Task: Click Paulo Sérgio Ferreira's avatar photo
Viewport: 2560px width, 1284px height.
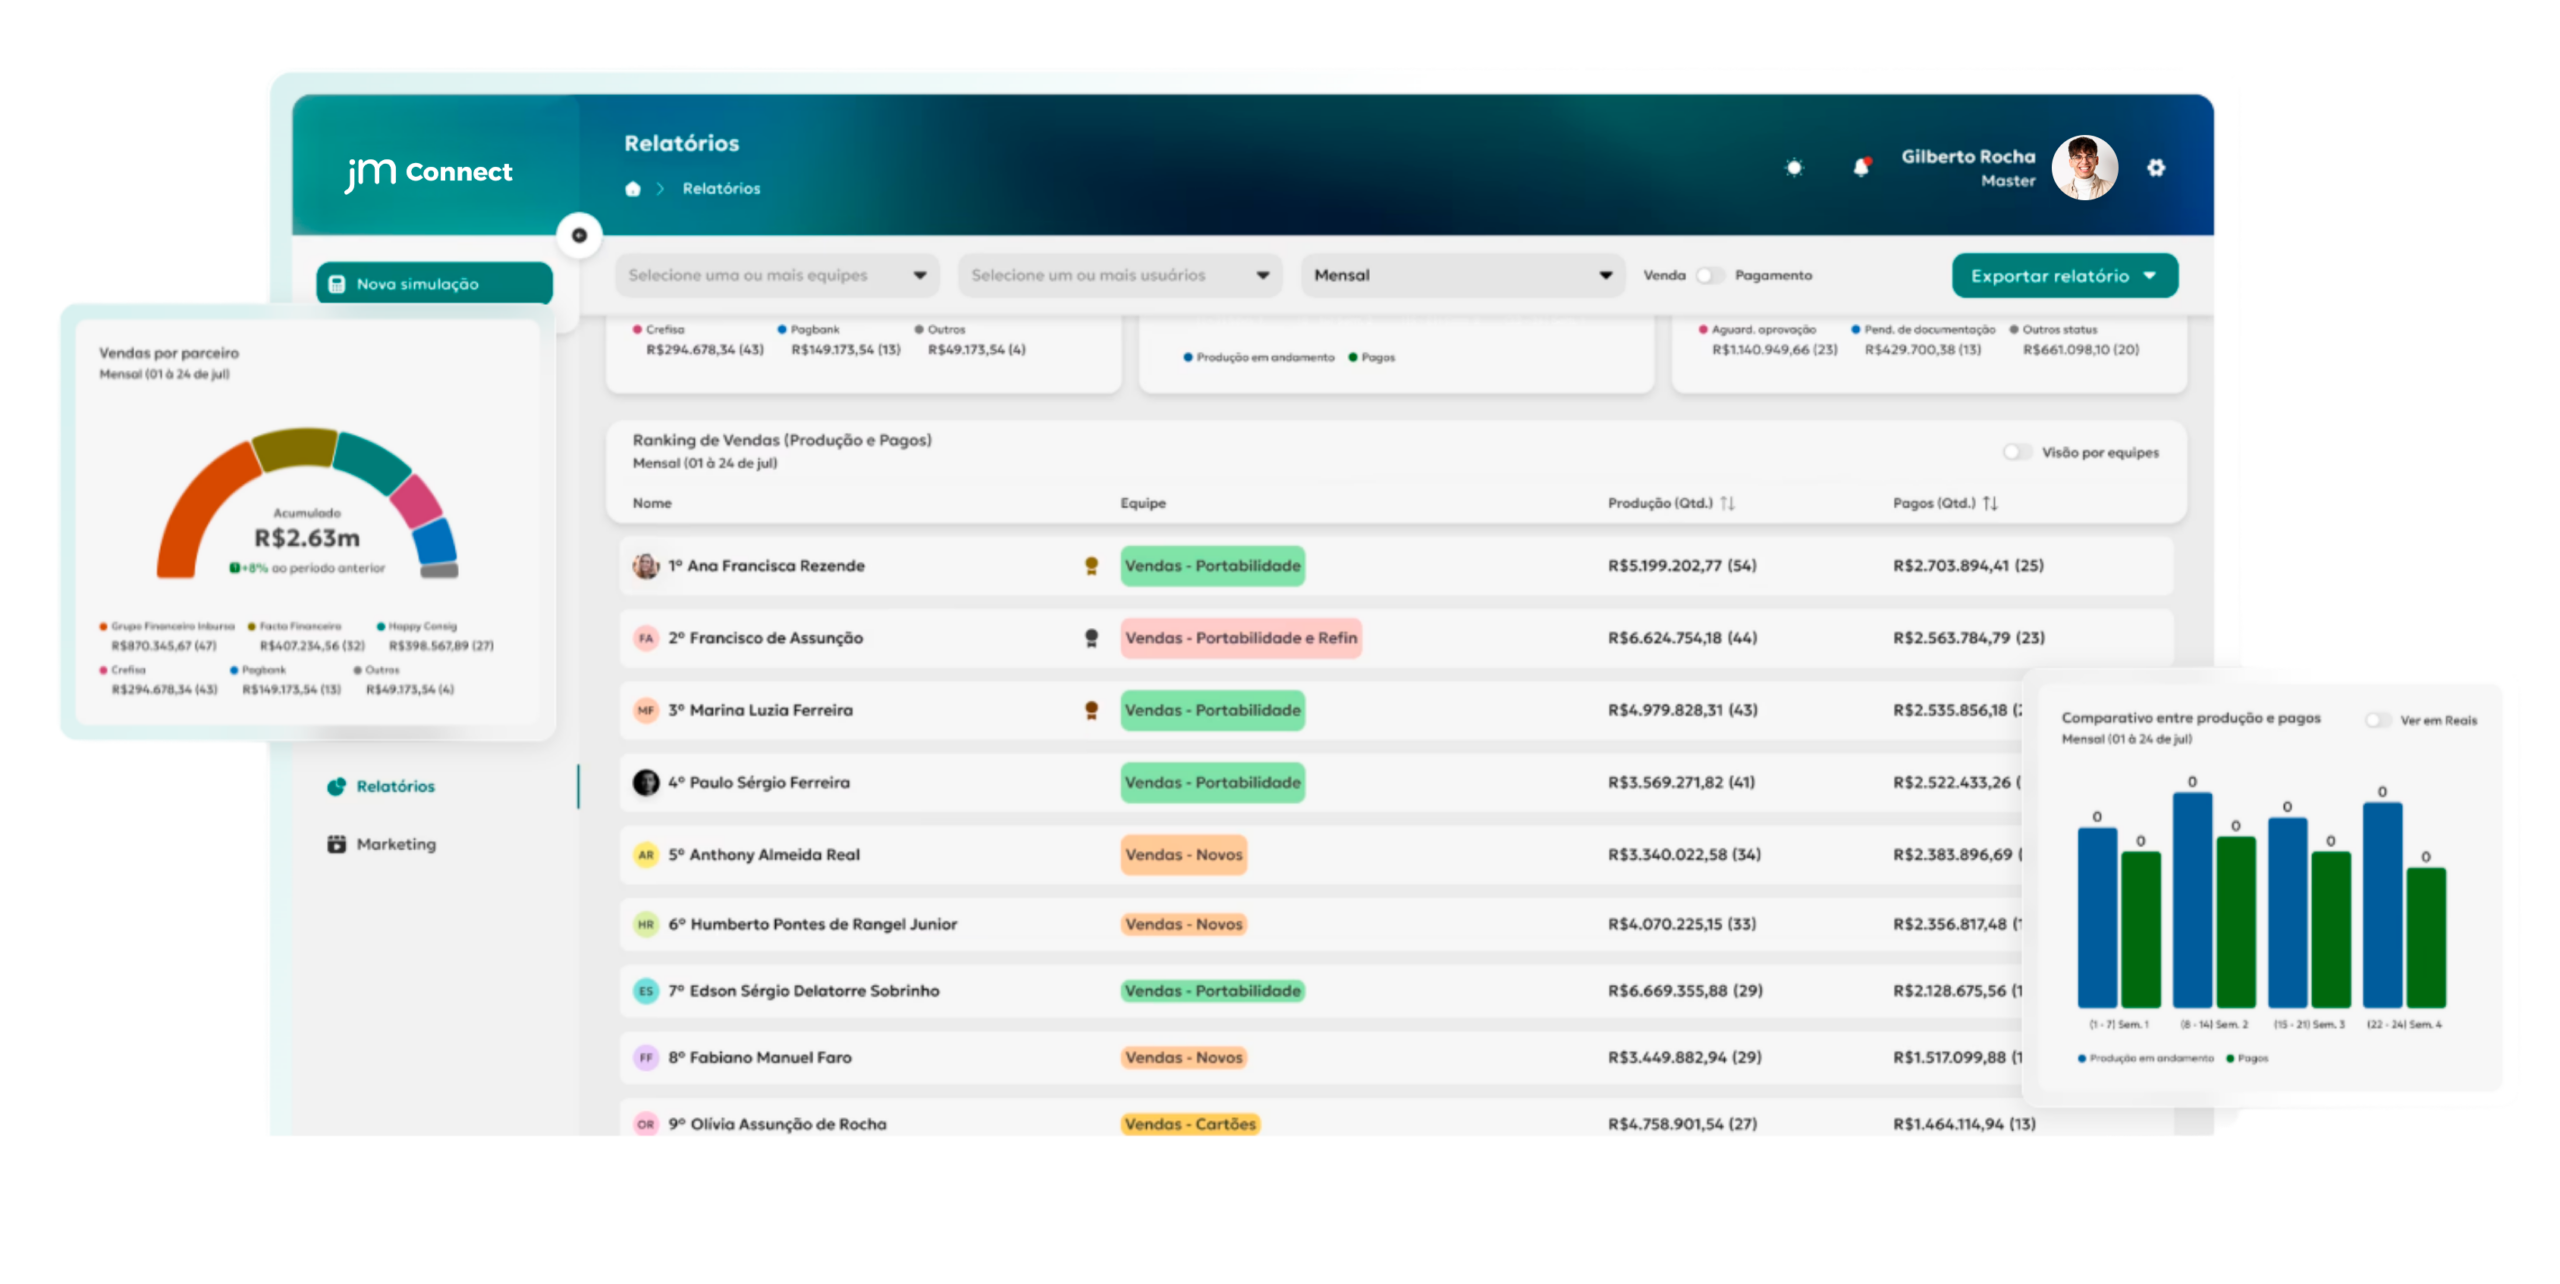Action: click(x=646, y=782)
